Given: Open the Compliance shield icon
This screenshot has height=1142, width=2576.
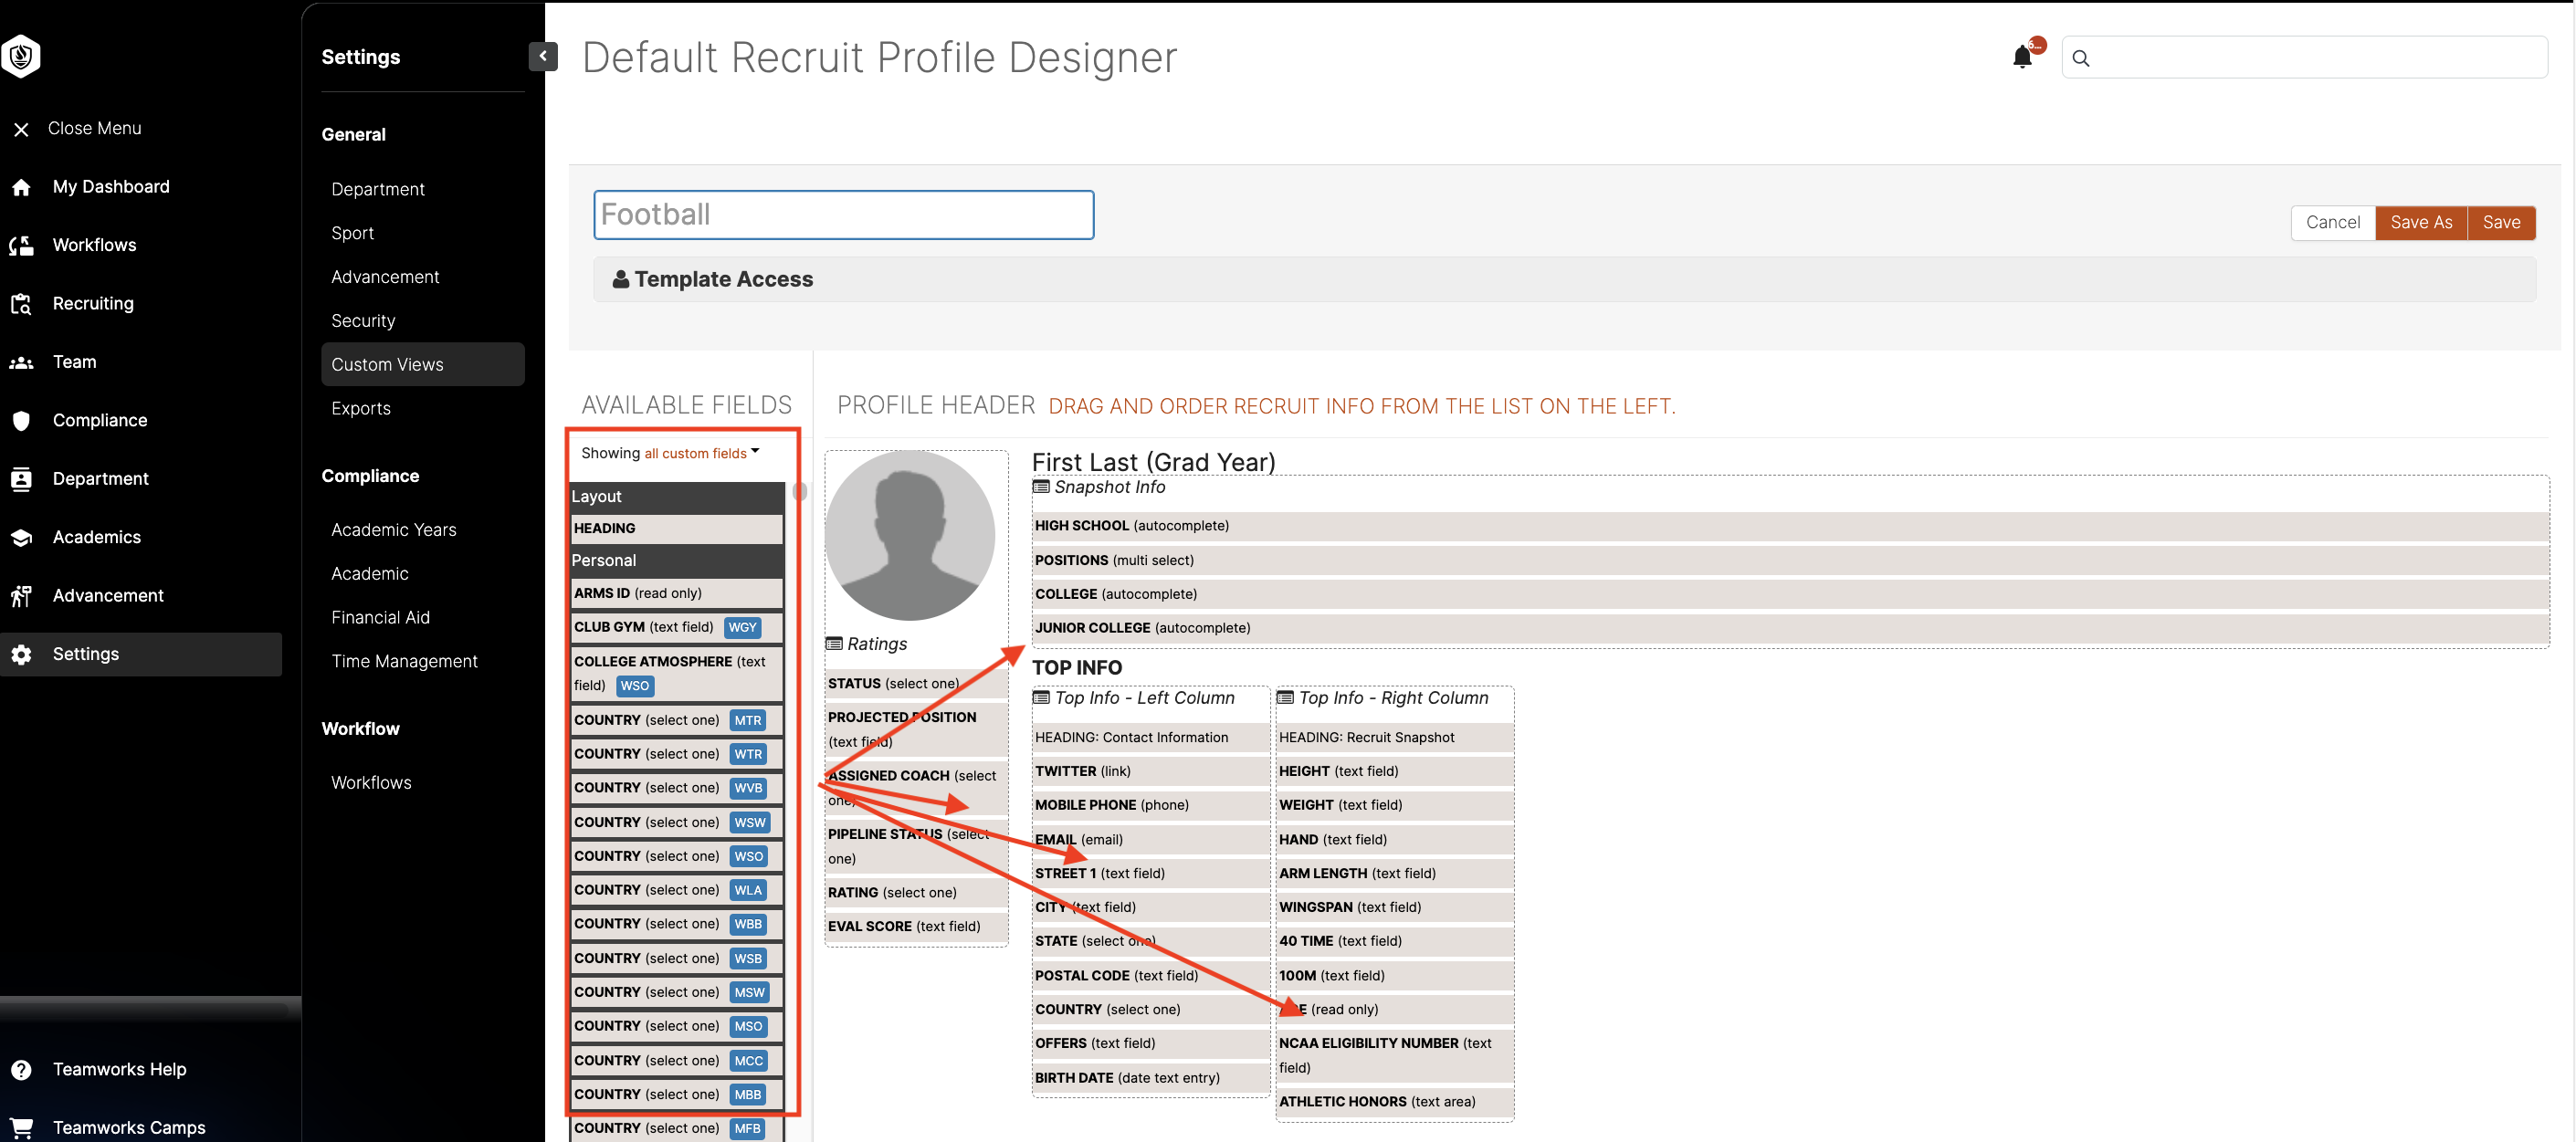Looking at the screenshot, I should point(21,421).
